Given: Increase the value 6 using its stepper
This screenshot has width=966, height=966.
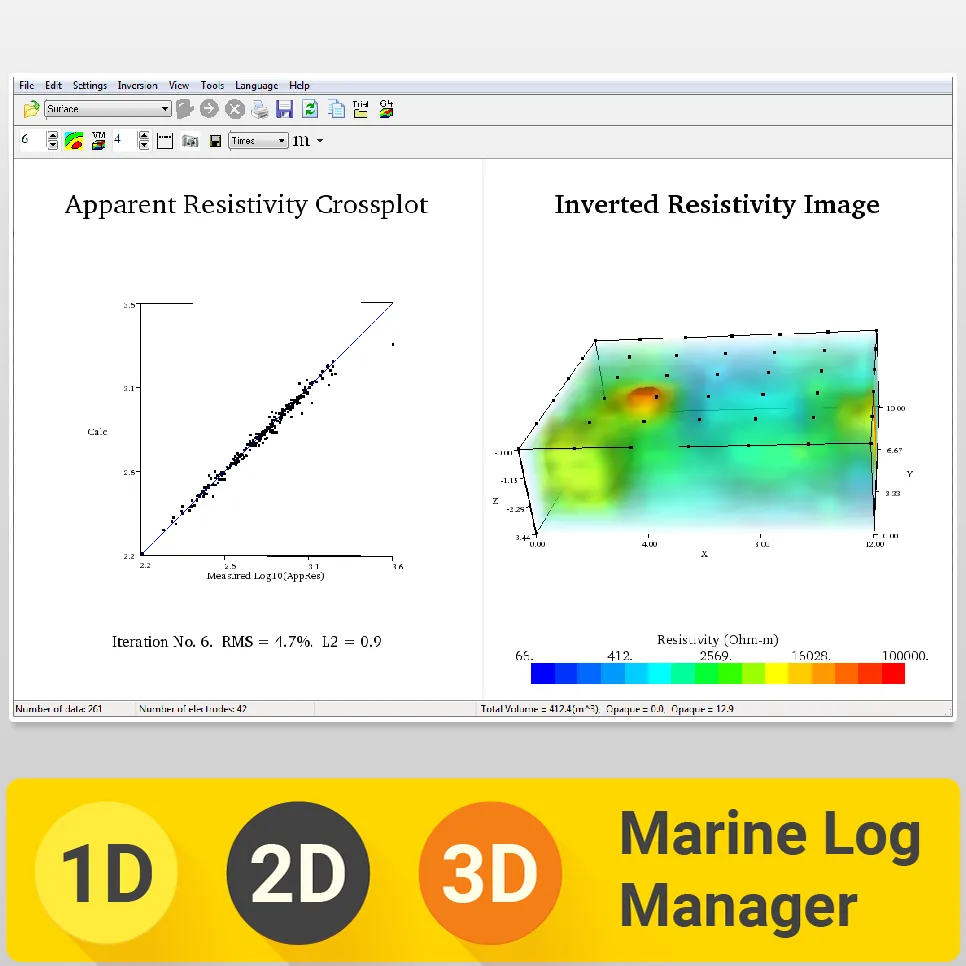Looking at the screenshot, I should [52, 134].
